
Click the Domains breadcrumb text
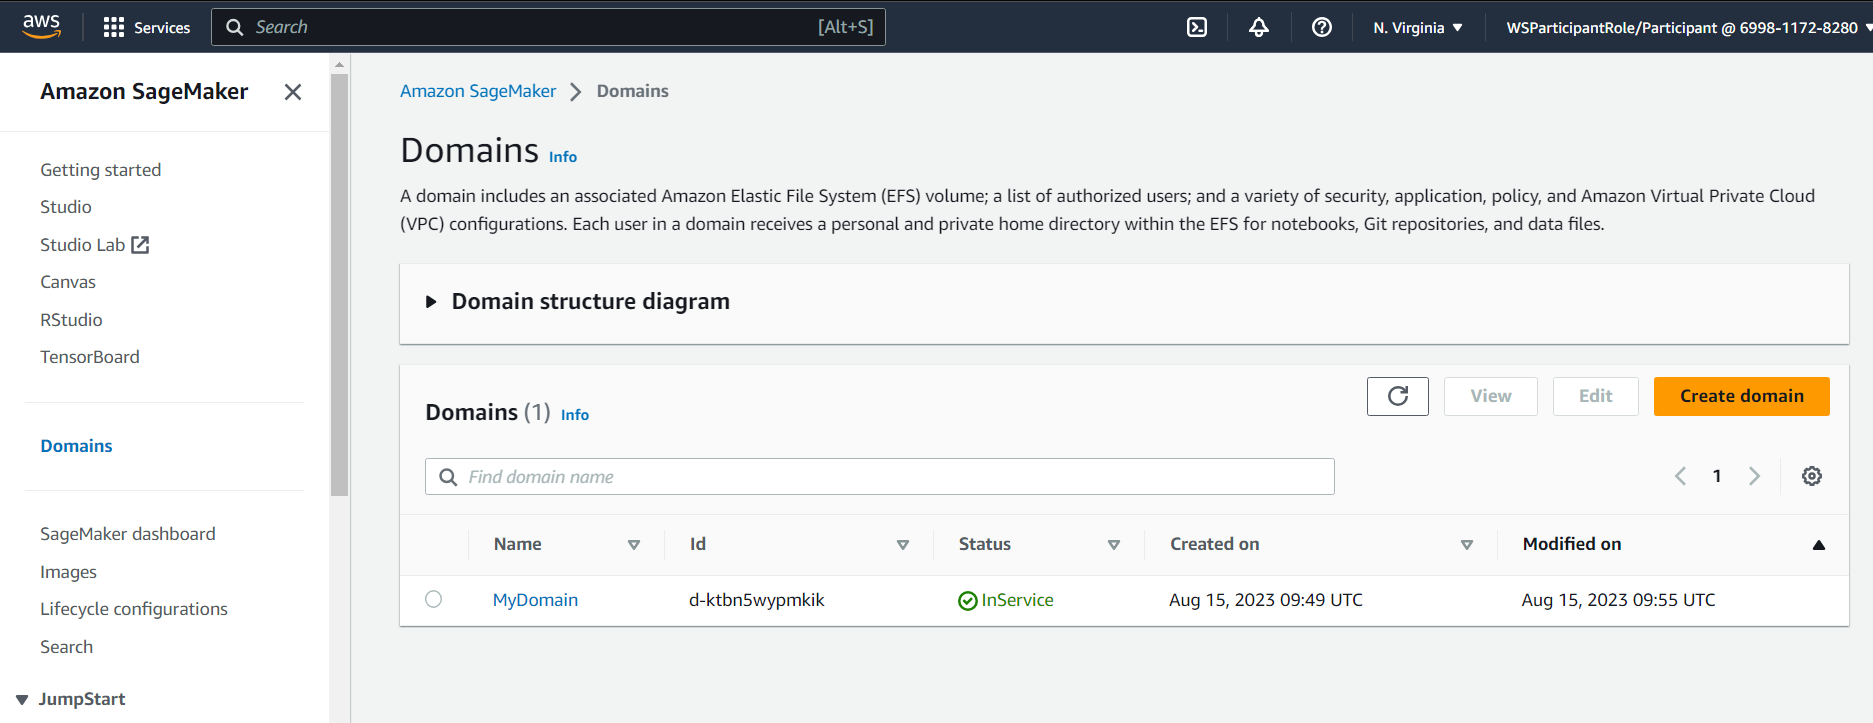tap(633, 91)
